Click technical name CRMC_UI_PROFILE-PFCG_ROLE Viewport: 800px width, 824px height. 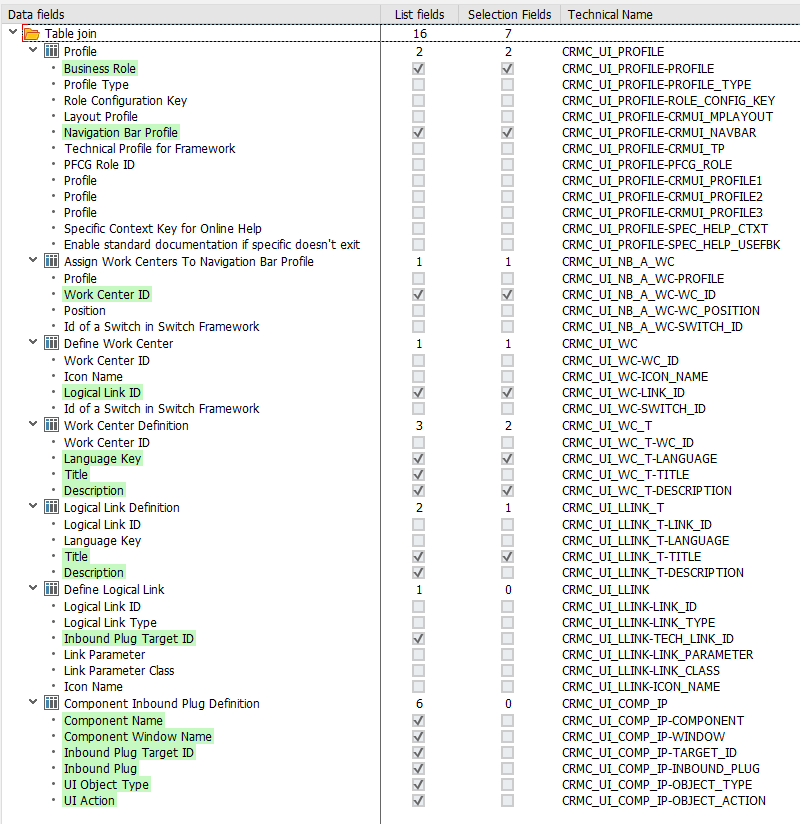(x=647, y=164)
